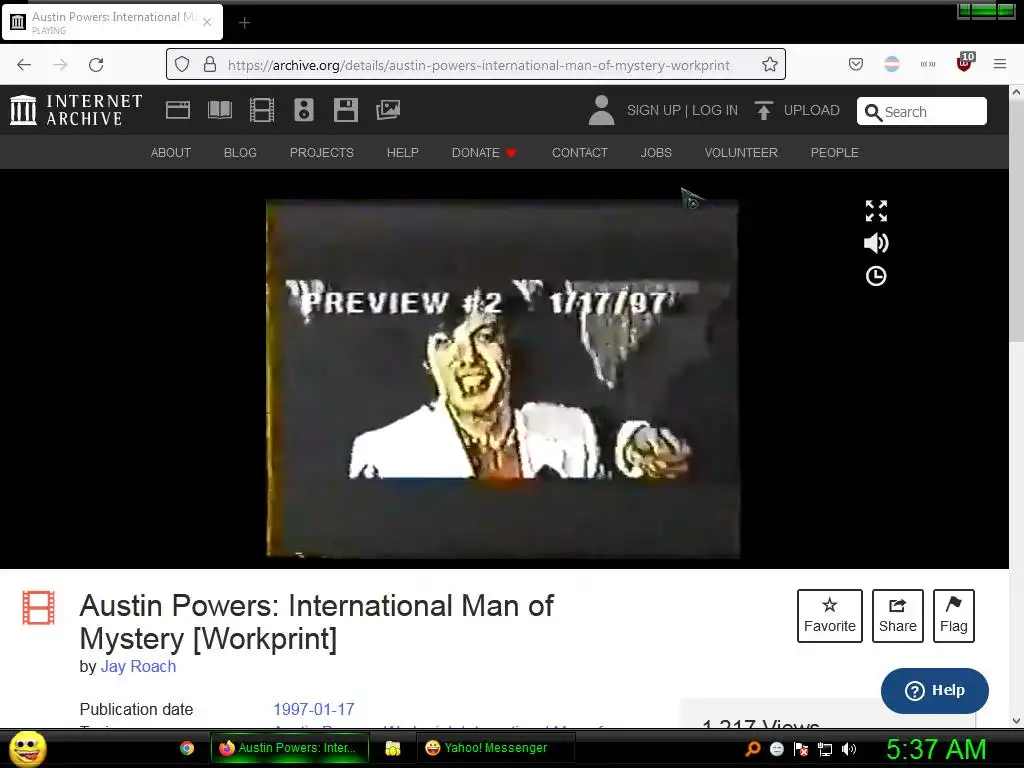
Task: Click the tray magnifier search icon
Action: (x=752, y=749)
